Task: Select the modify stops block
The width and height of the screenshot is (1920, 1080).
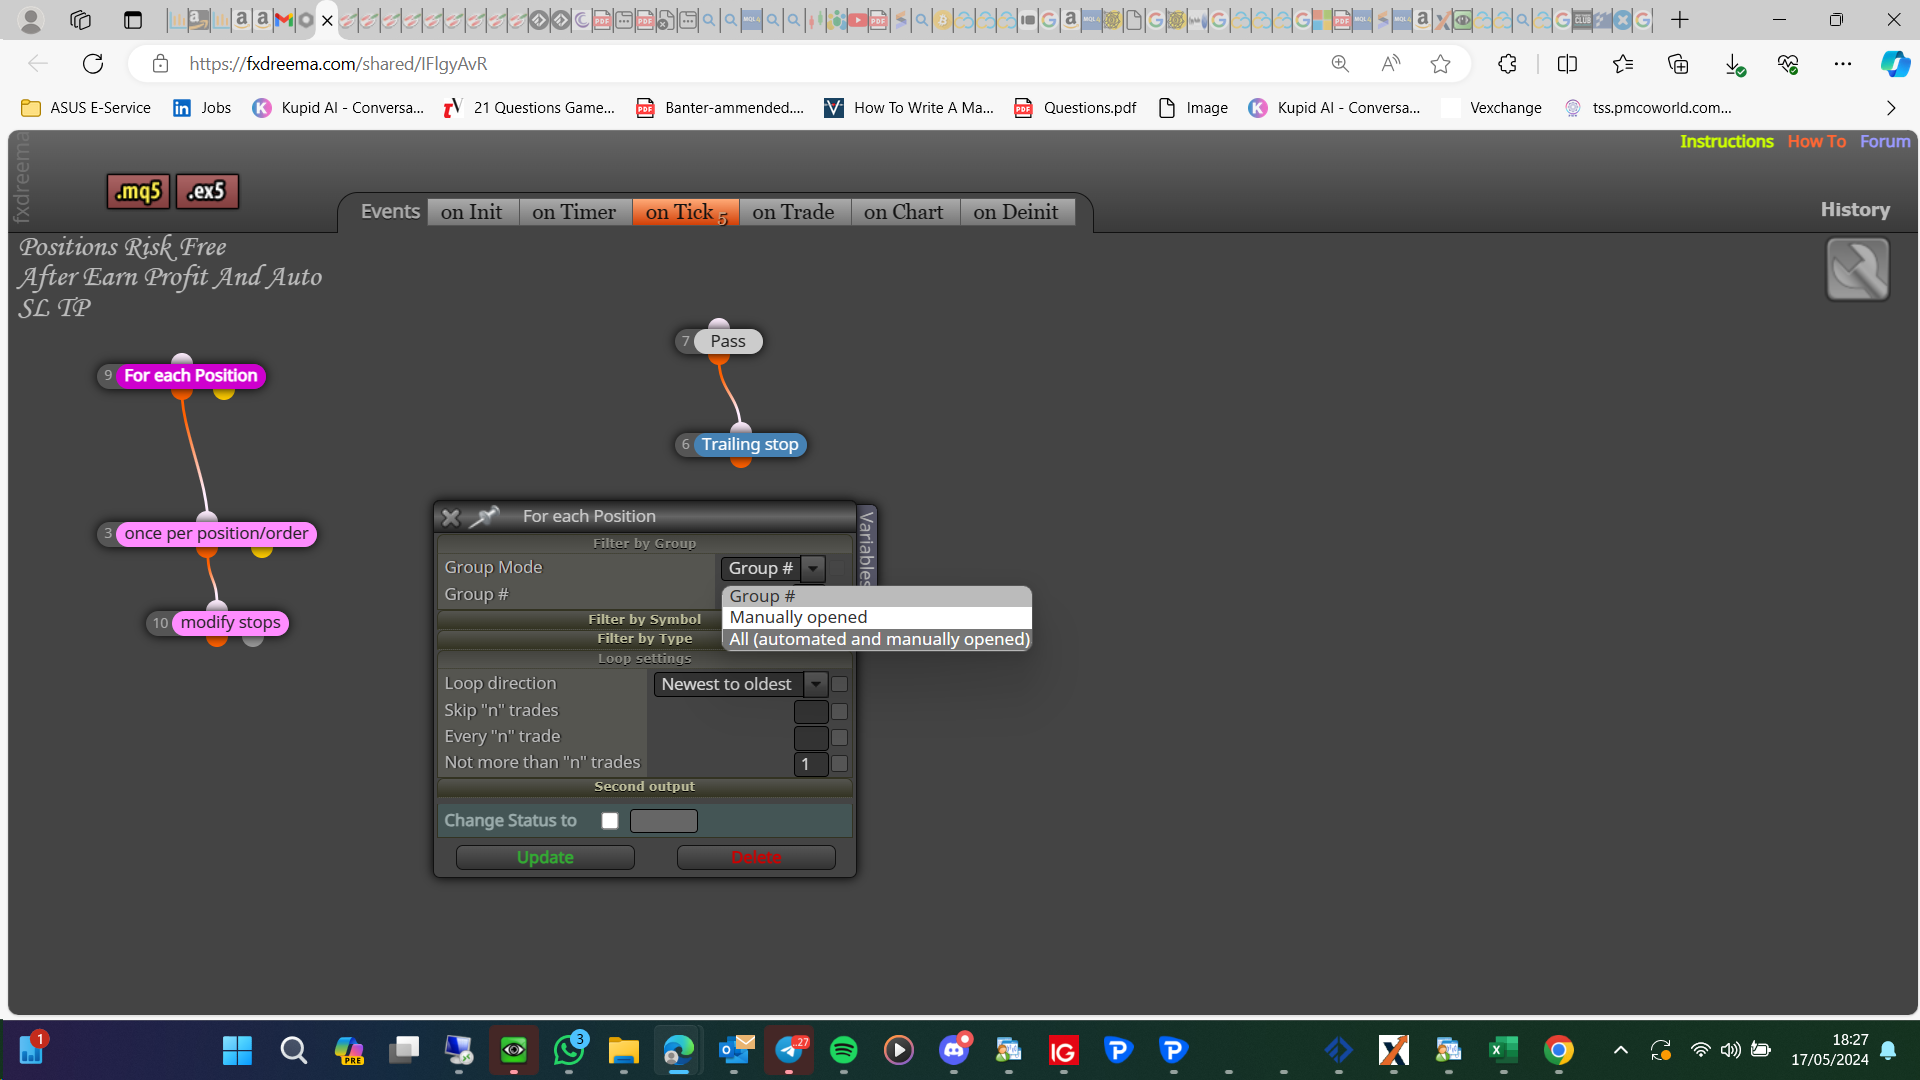Action: pyautogui.click(x=230, y=623)
